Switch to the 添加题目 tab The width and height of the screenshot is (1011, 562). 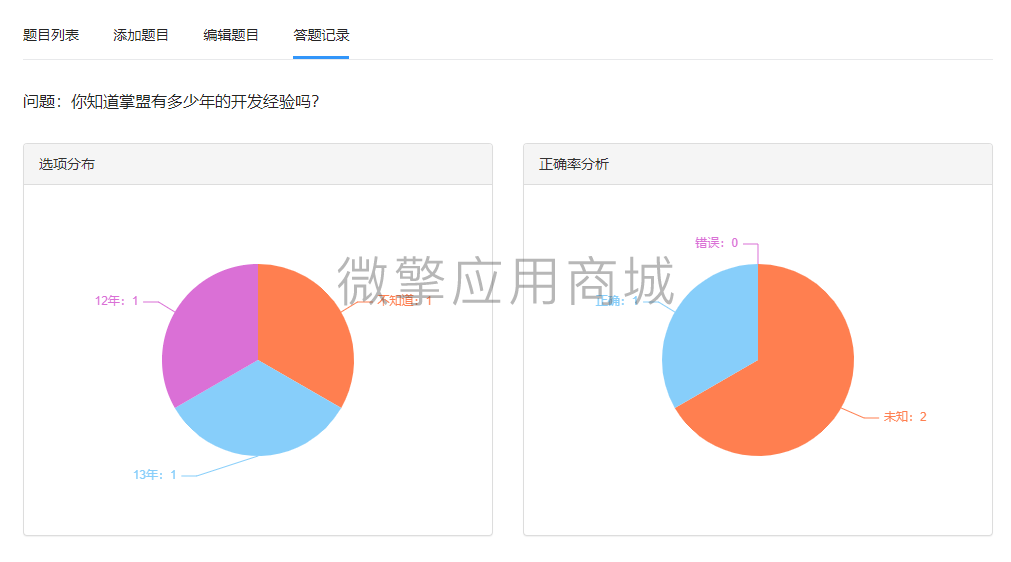(x=141, y=35)
